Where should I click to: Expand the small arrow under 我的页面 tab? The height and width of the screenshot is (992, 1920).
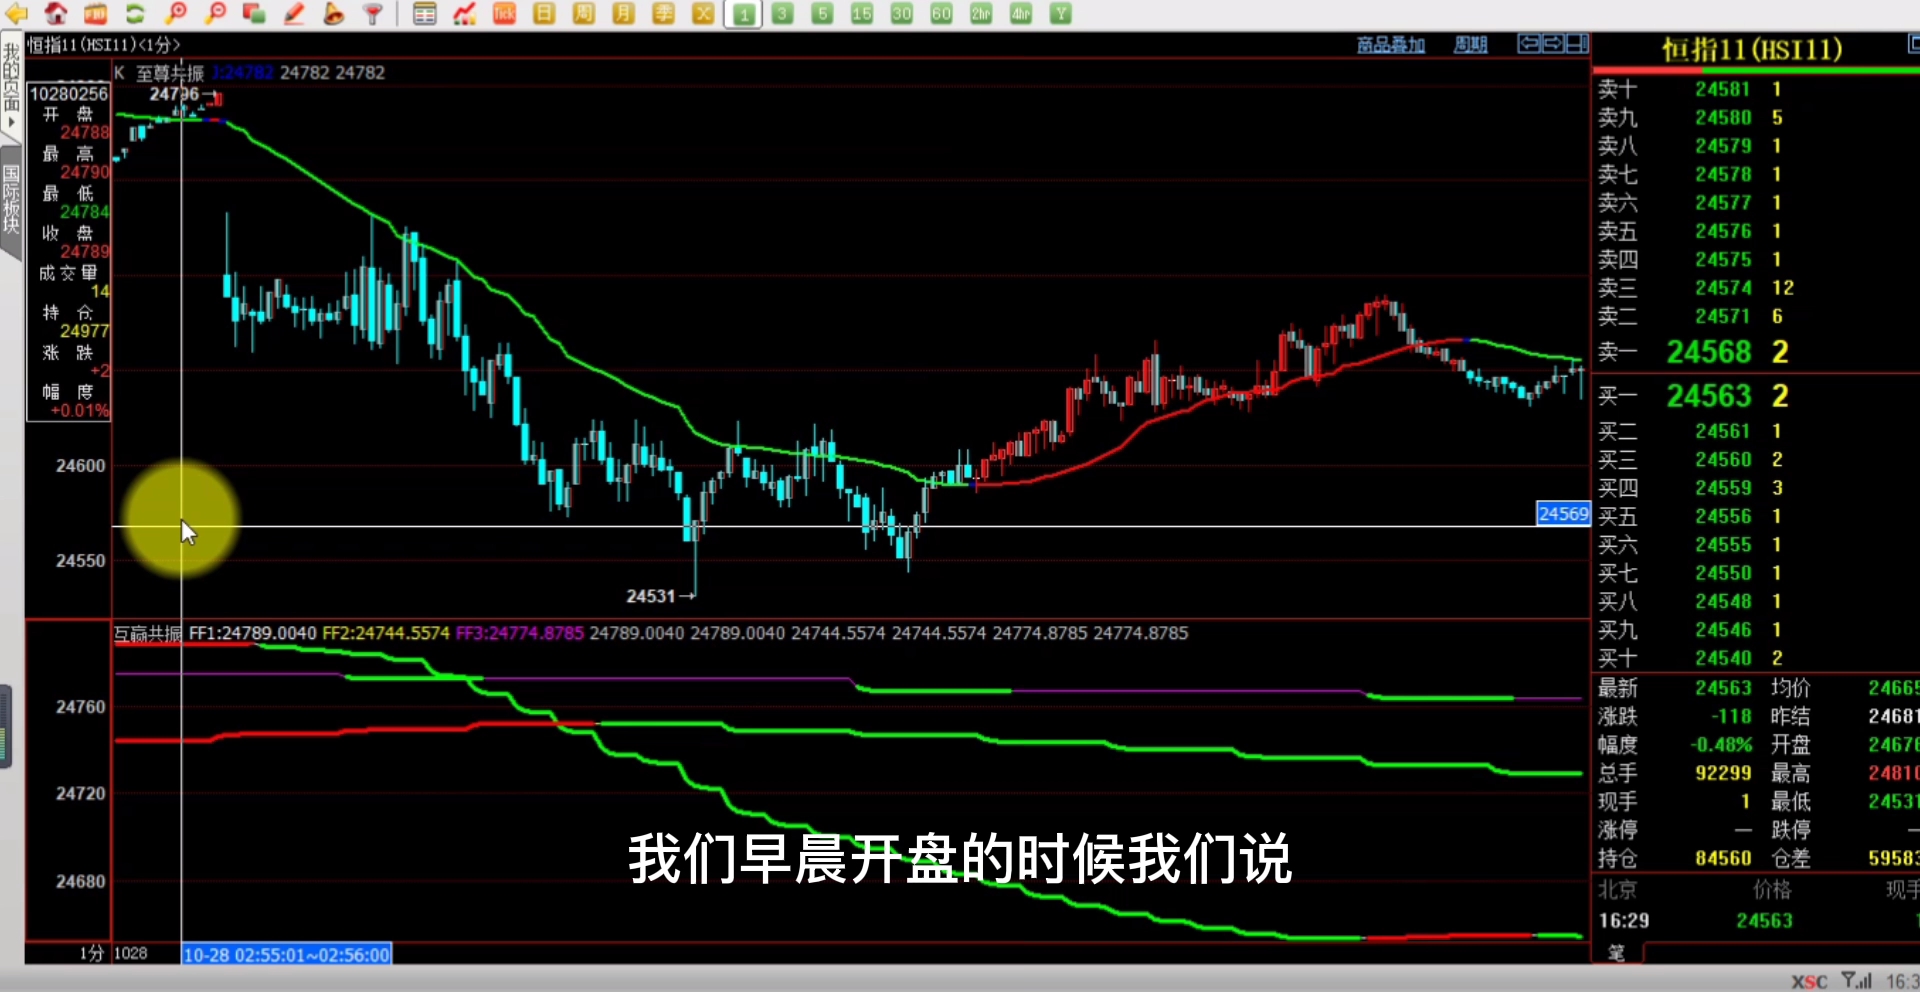coord(11,122)
